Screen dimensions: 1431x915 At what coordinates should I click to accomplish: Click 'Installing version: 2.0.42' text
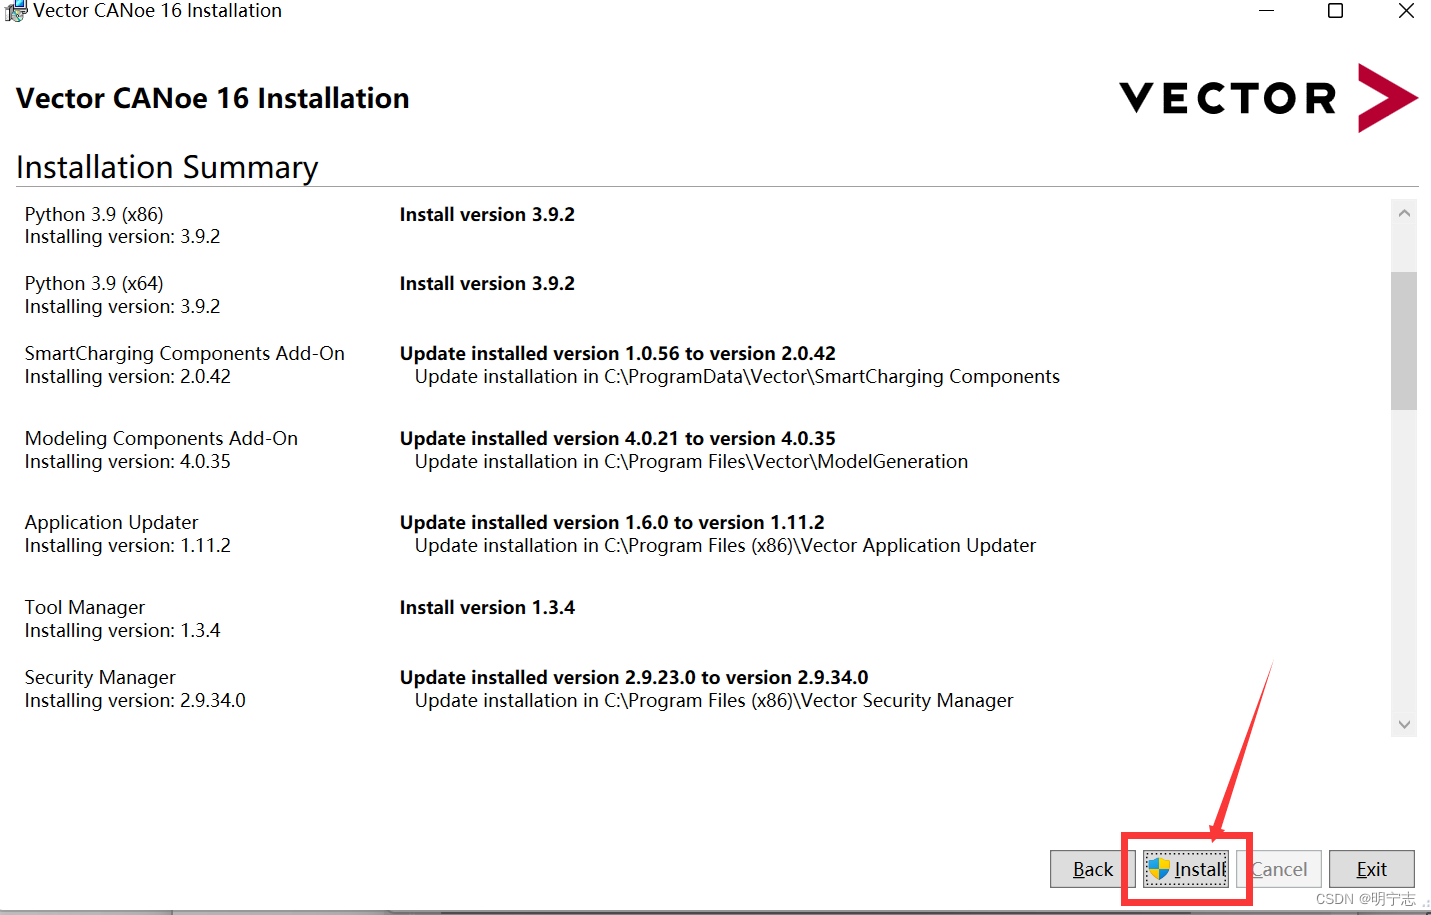pos(128,376)
